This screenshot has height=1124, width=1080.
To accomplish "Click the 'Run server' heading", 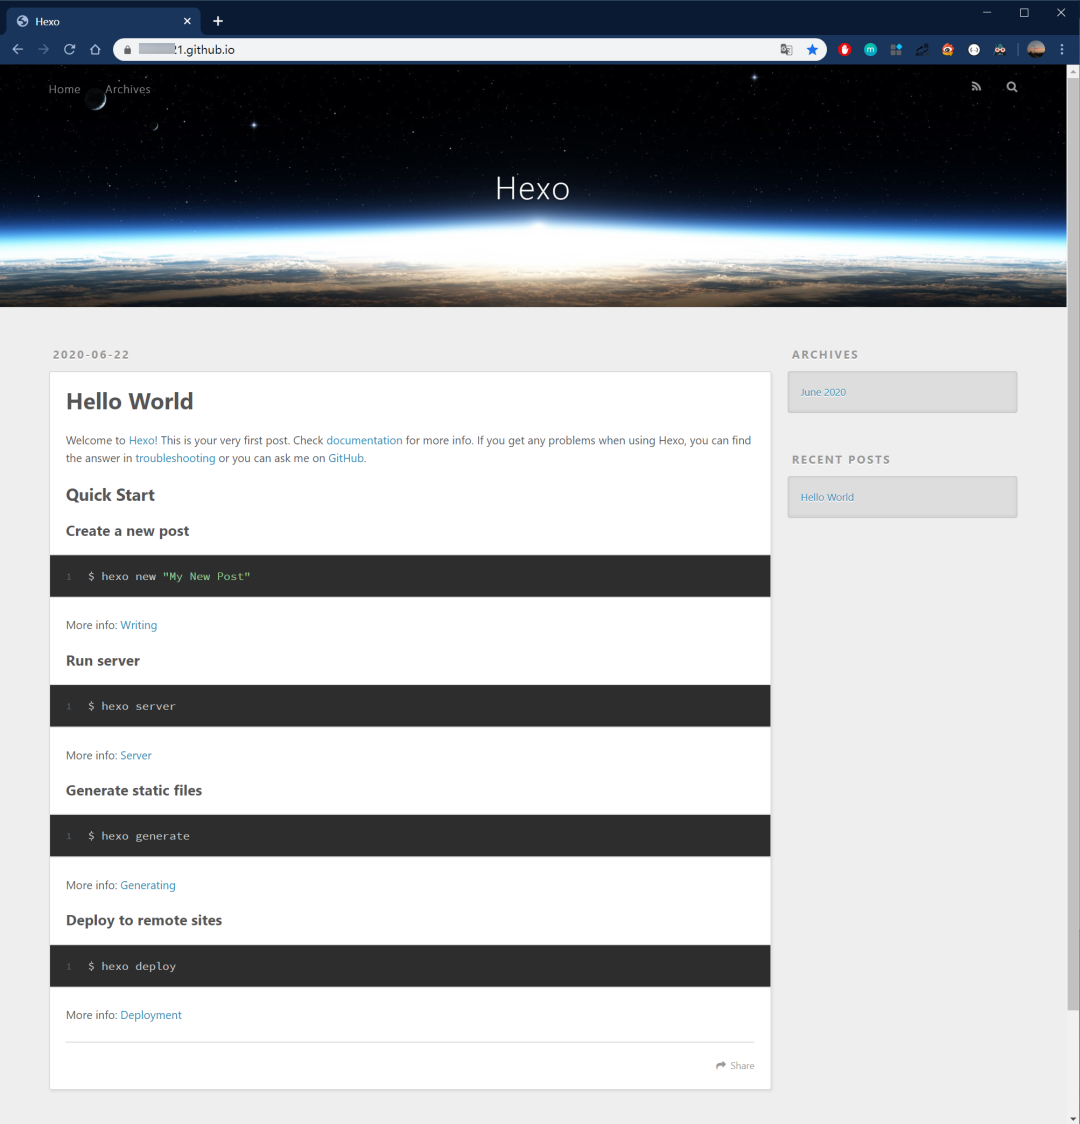I will tap(102, 660).
